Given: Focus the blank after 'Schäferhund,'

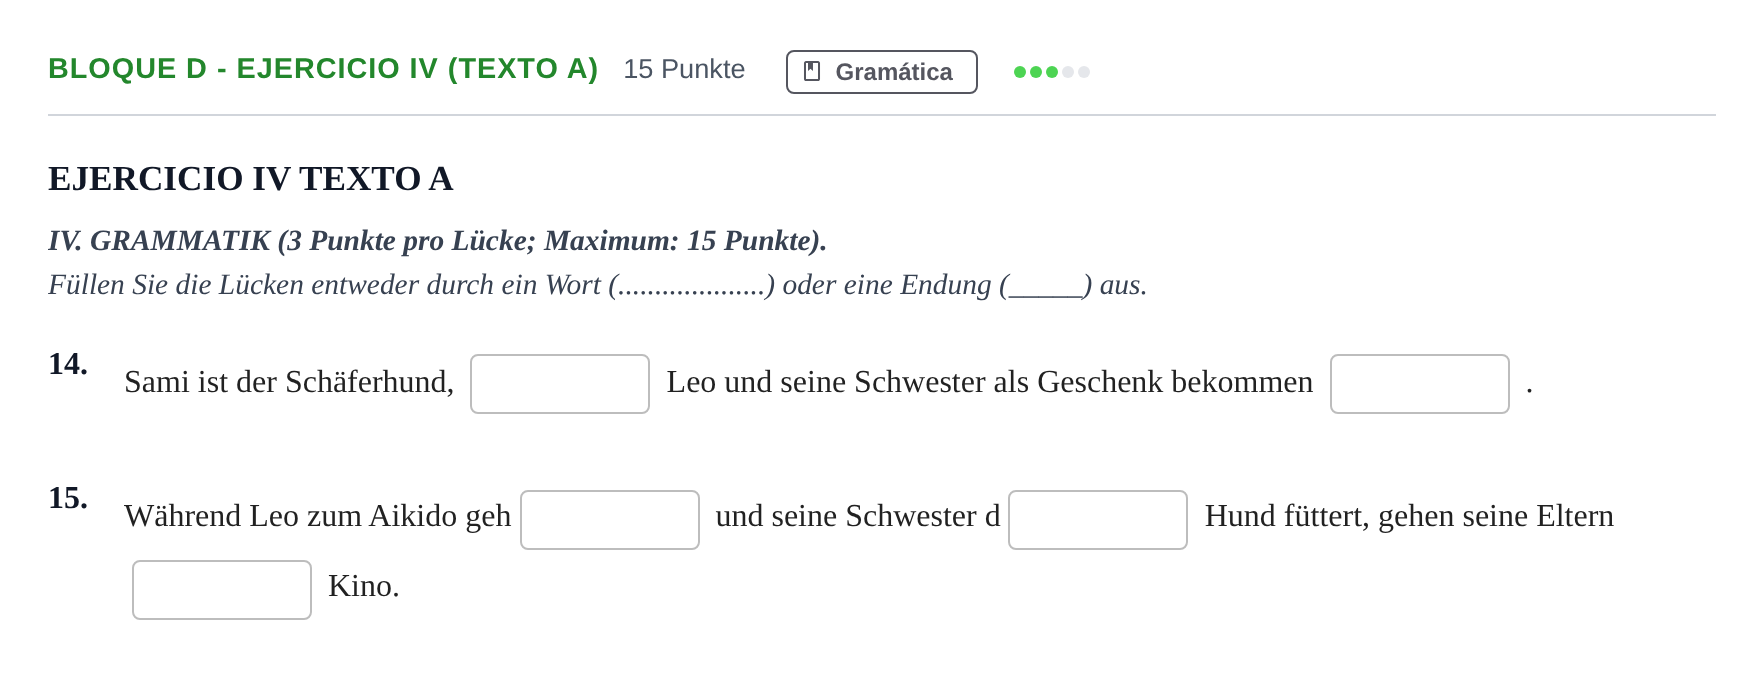Looking at the screenshot, I should click(x=560, y=384).
